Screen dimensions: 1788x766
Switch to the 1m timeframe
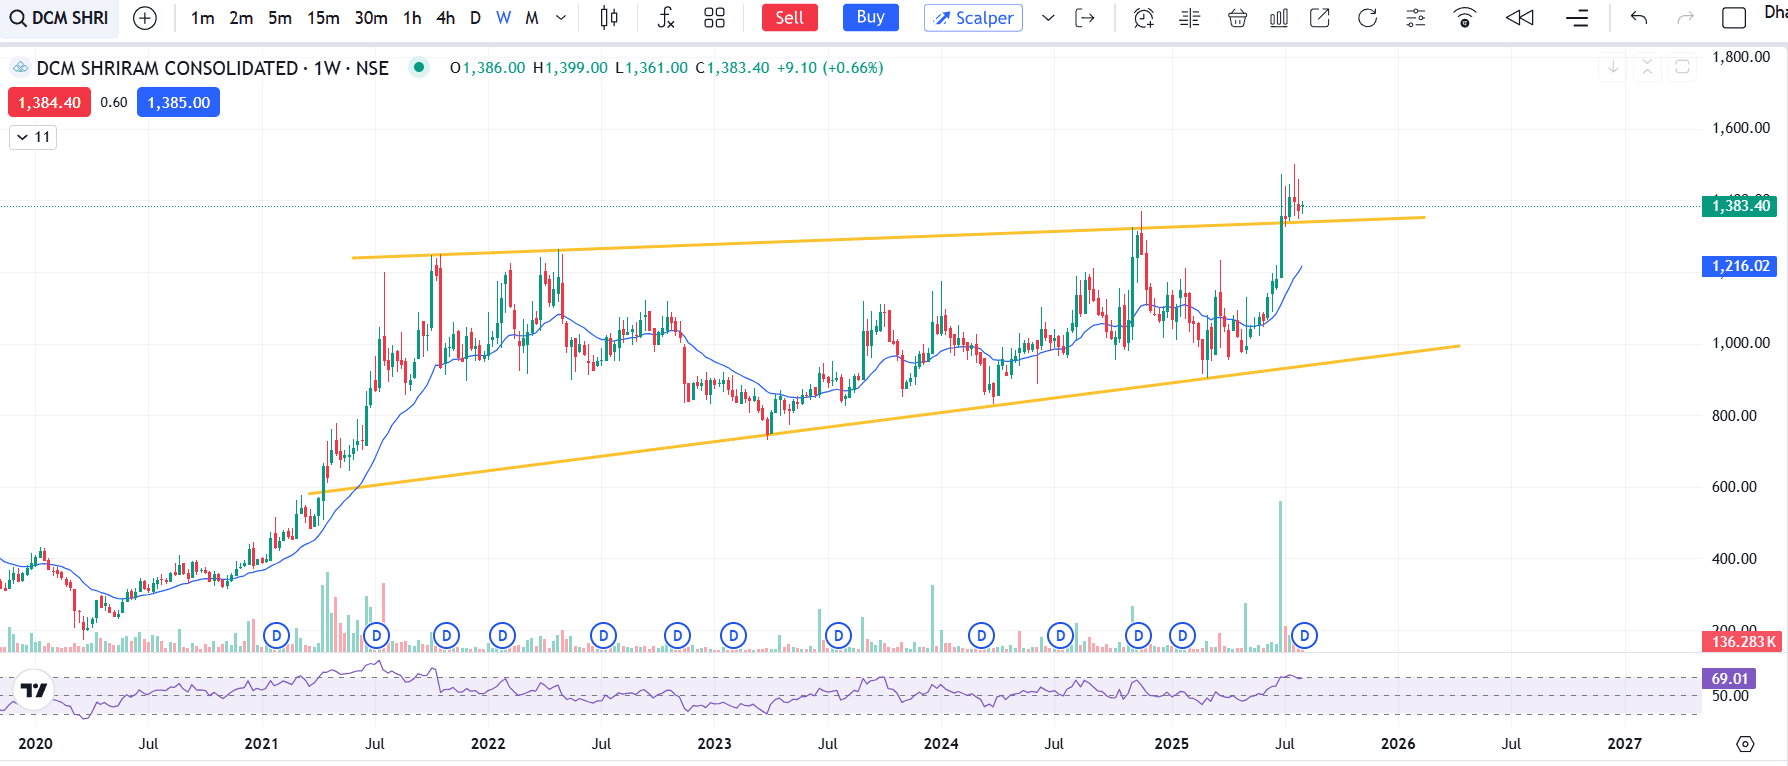pos(203,18)
